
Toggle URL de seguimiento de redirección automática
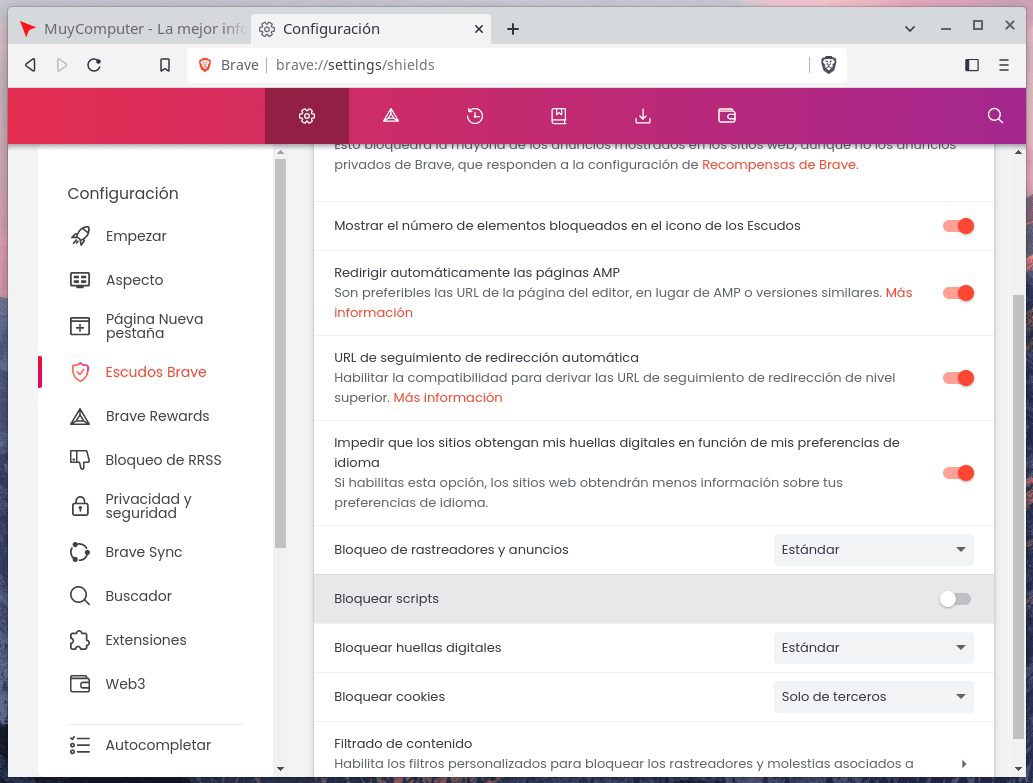[x=958, y=378]
